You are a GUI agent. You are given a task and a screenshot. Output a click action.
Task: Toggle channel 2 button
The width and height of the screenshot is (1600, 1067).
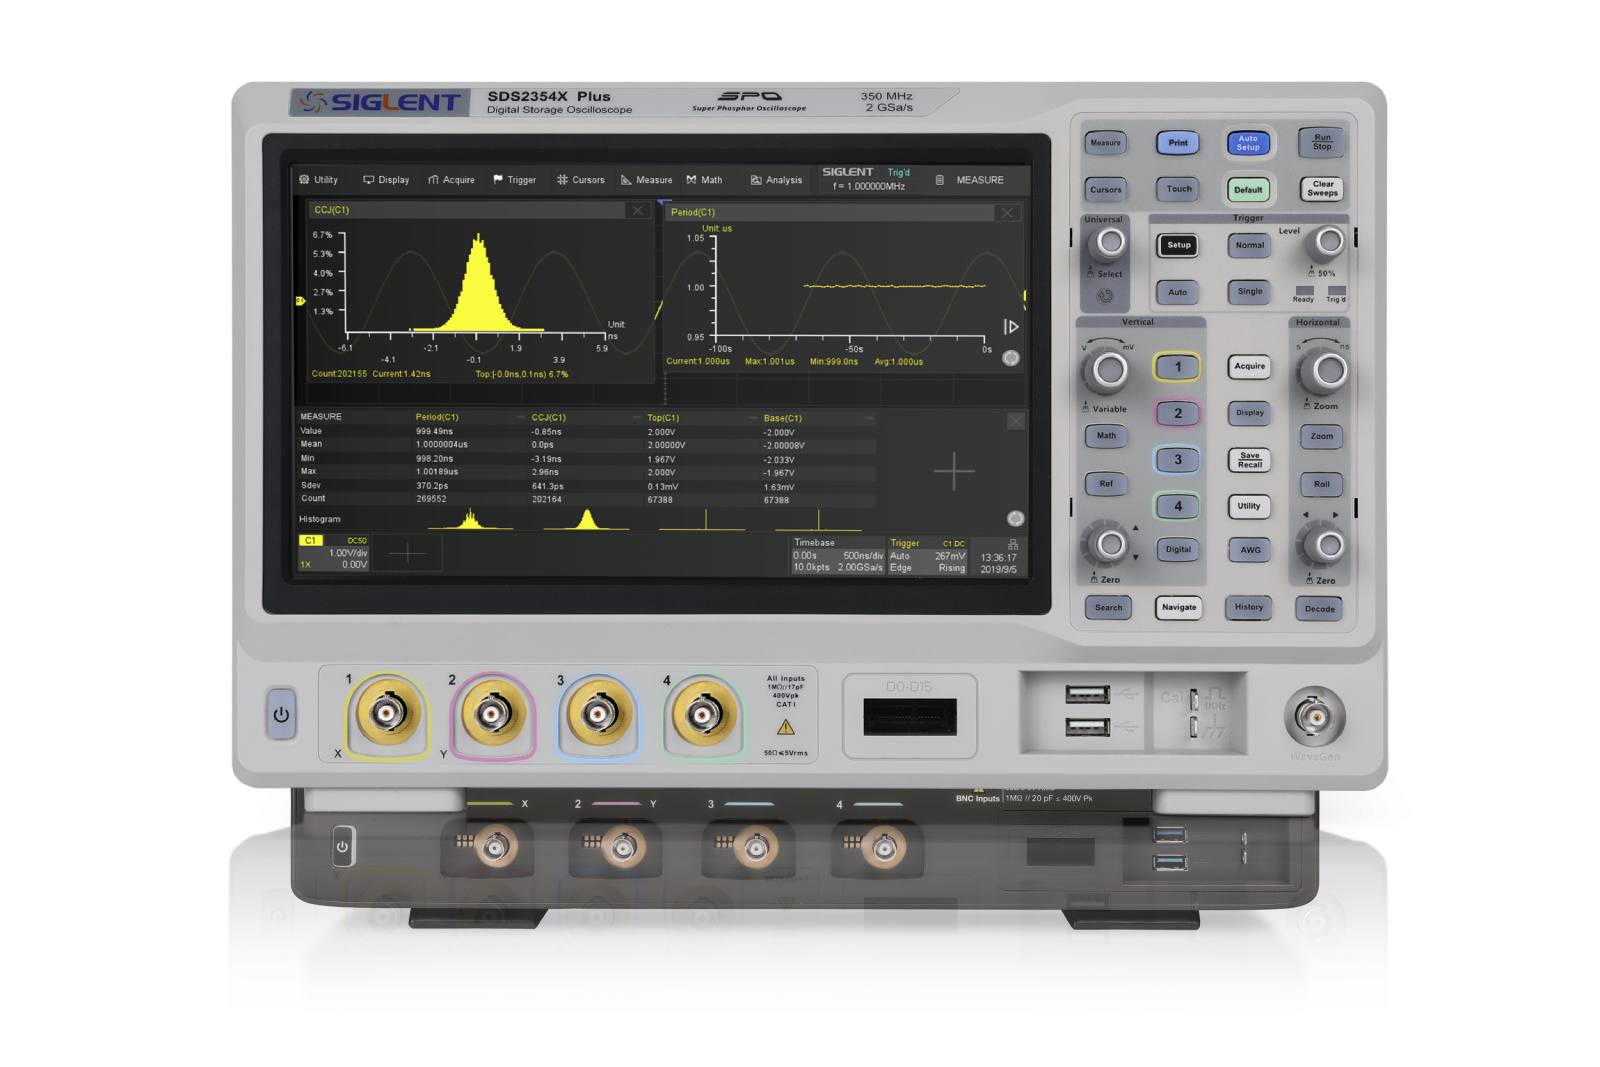[1177, 413]
